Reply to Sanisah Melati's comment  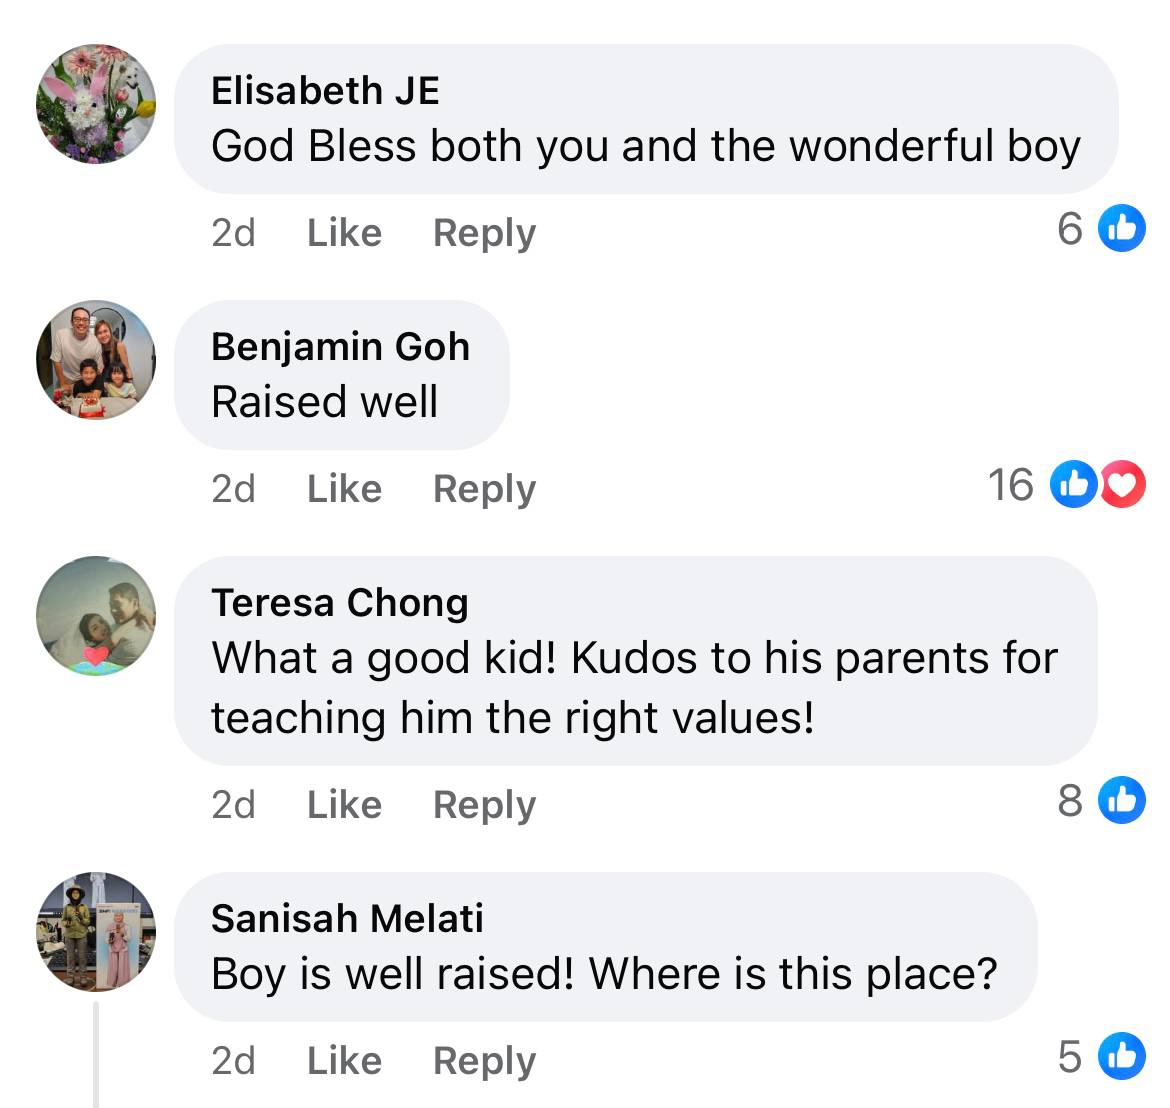484,1061
